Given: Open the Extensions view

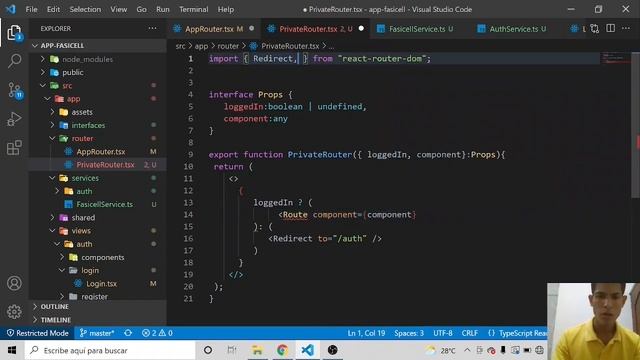Looking at the screenshot, I should [14, 148].
